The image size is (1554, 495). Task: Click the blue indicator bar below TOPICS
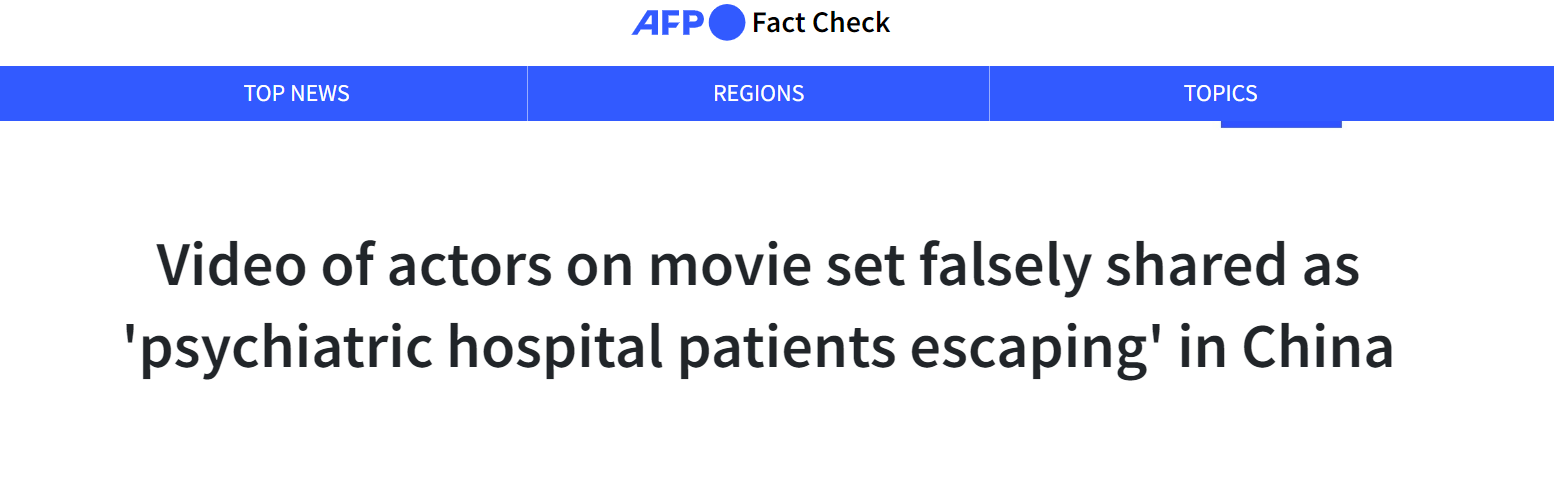(x=1281, y=124)
